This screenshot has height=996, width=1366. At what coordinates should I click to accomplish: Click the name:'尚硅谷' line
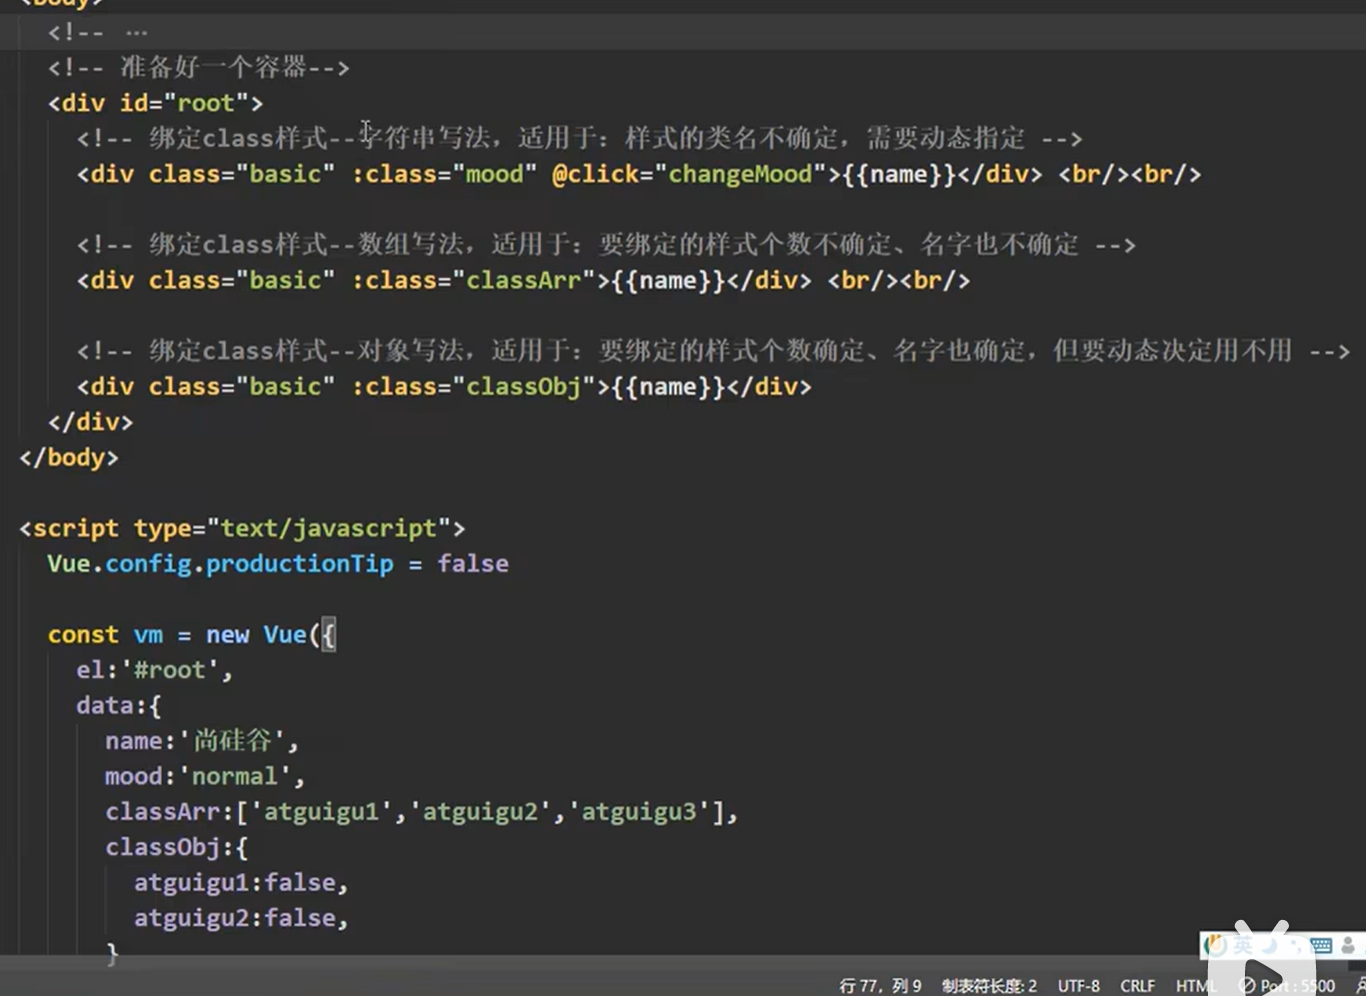[x=201, y=741]
